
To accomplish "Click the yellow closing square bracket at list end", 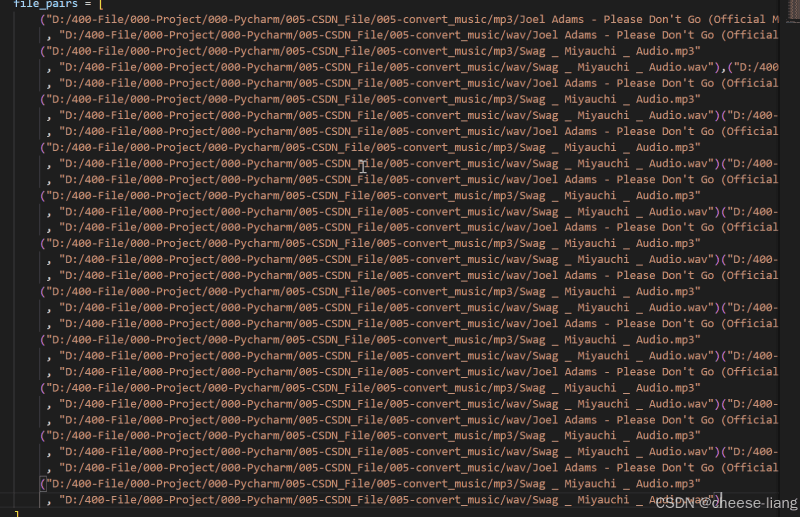I will point(16,513).
